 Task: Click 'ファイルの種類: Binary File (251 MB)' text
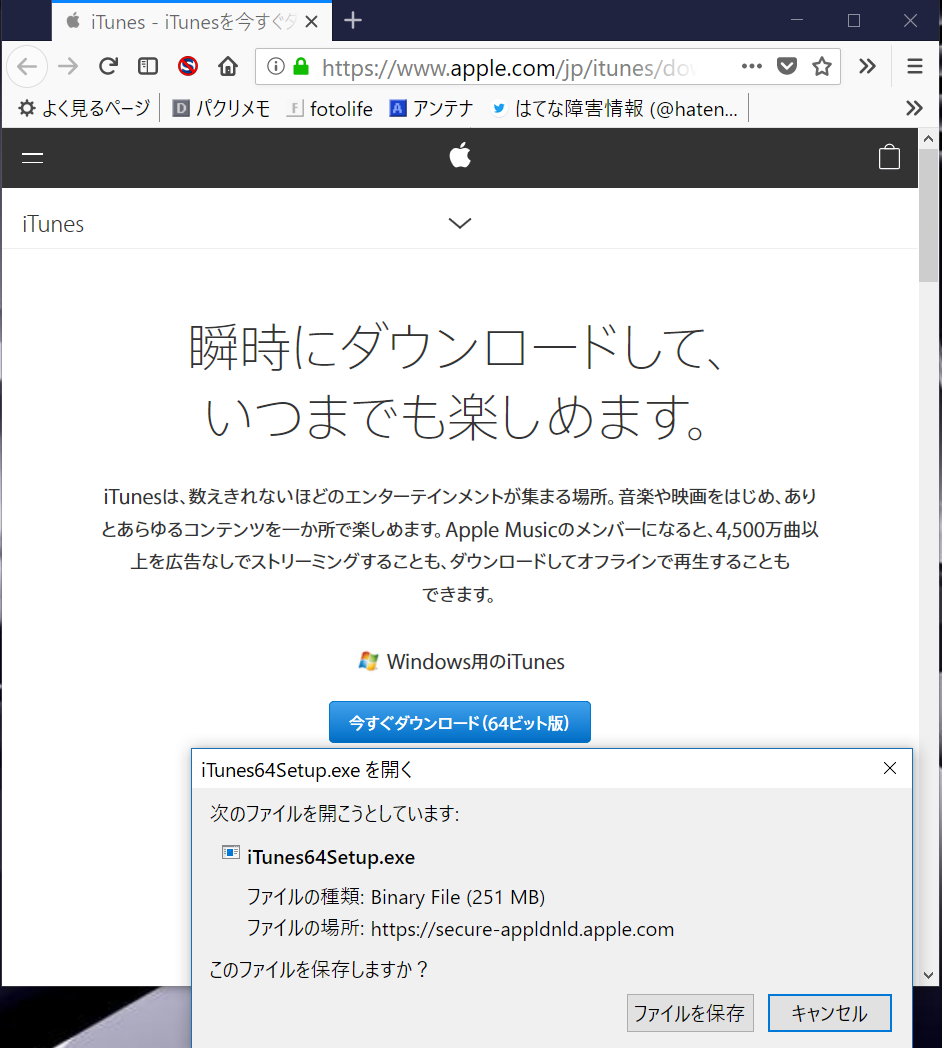(x=396, y=897)
